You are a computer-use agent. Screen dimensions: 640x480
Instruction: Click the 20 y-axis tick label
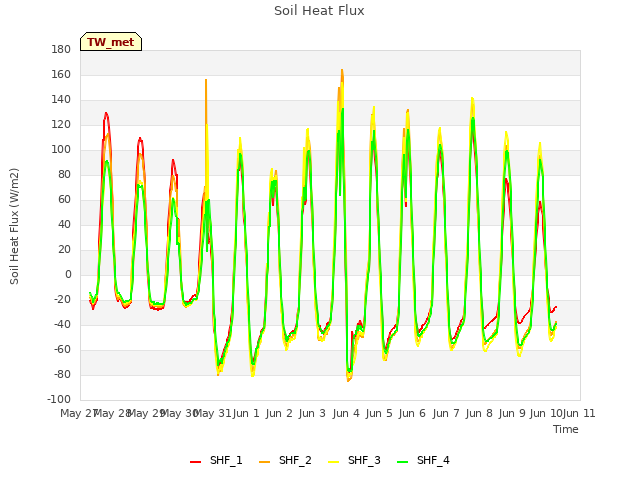point(64,249)
